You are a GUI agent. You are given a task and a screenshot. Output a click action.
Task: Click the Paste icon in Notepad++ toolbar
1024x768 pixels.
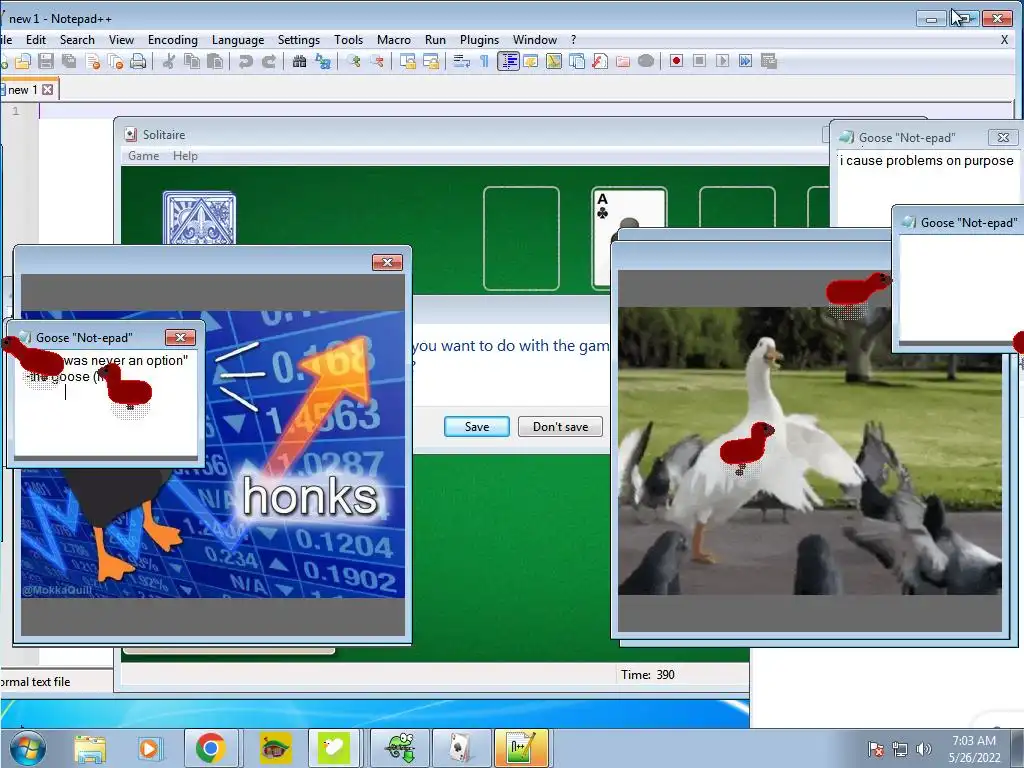214,61
